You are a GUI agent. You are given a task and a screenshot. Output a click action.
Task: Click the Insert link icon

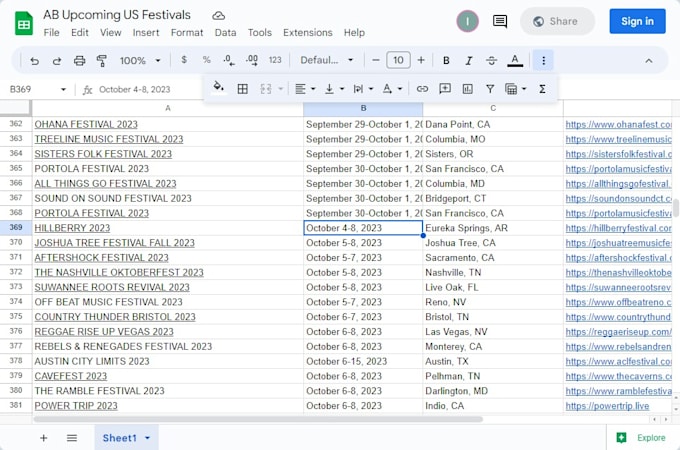[422, 89]
